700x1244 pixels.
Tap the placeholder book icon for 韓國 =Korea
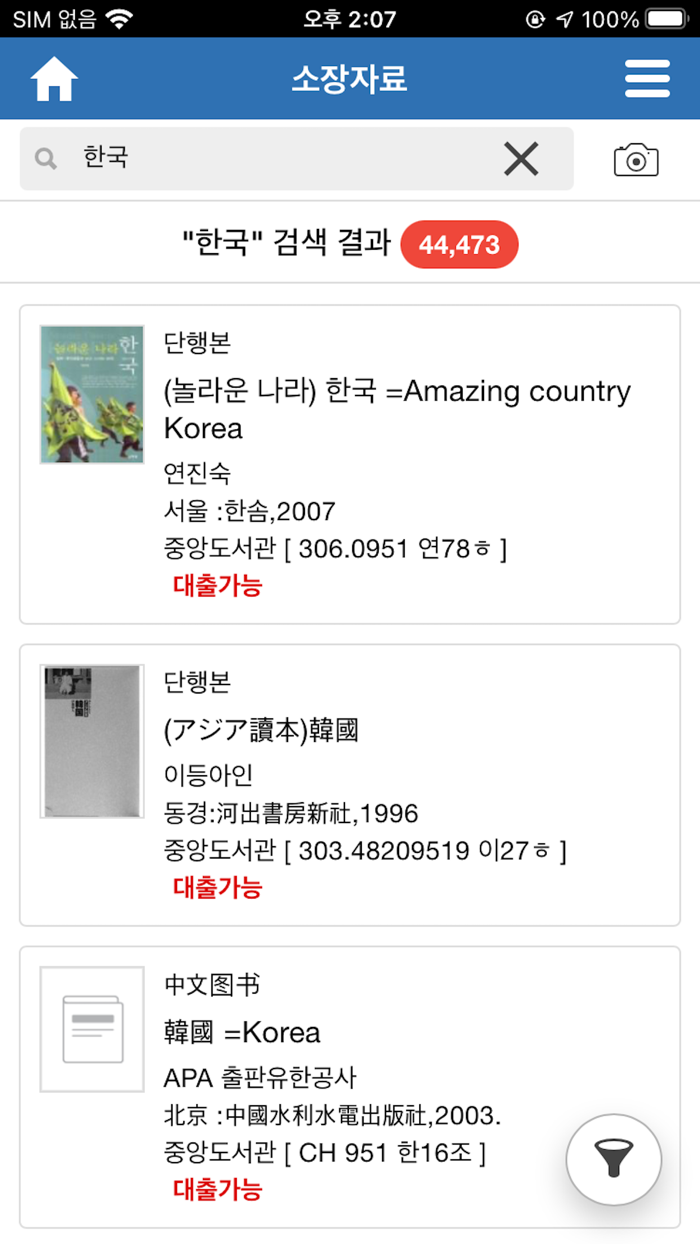click(x=91, y=1030)
